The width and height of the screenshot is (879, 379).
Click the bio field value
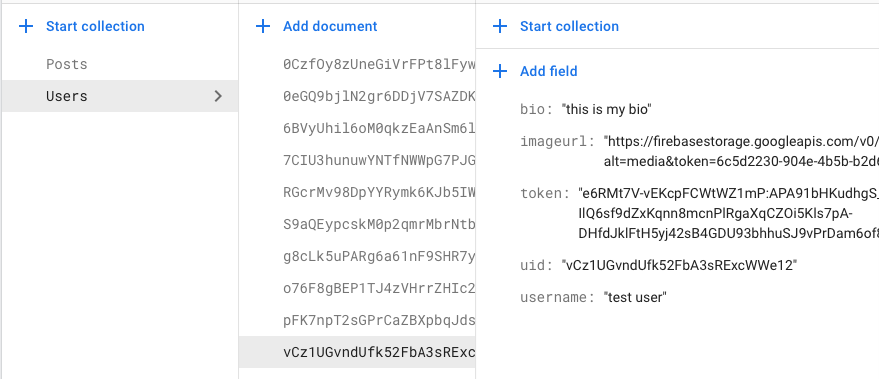click(x=607, y=109)
